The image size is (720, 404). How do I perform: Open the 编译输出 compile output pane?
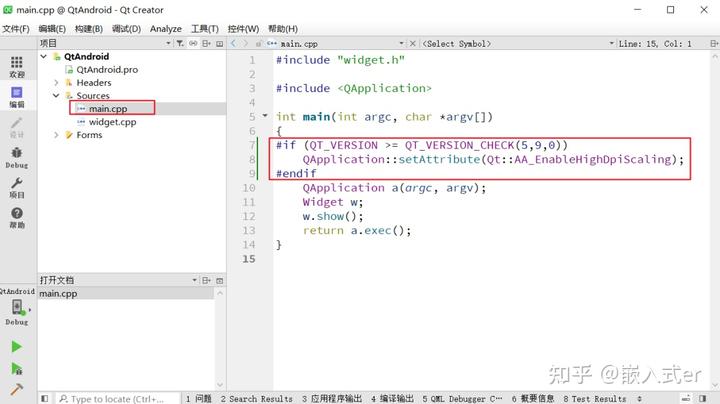click(393, 398)
